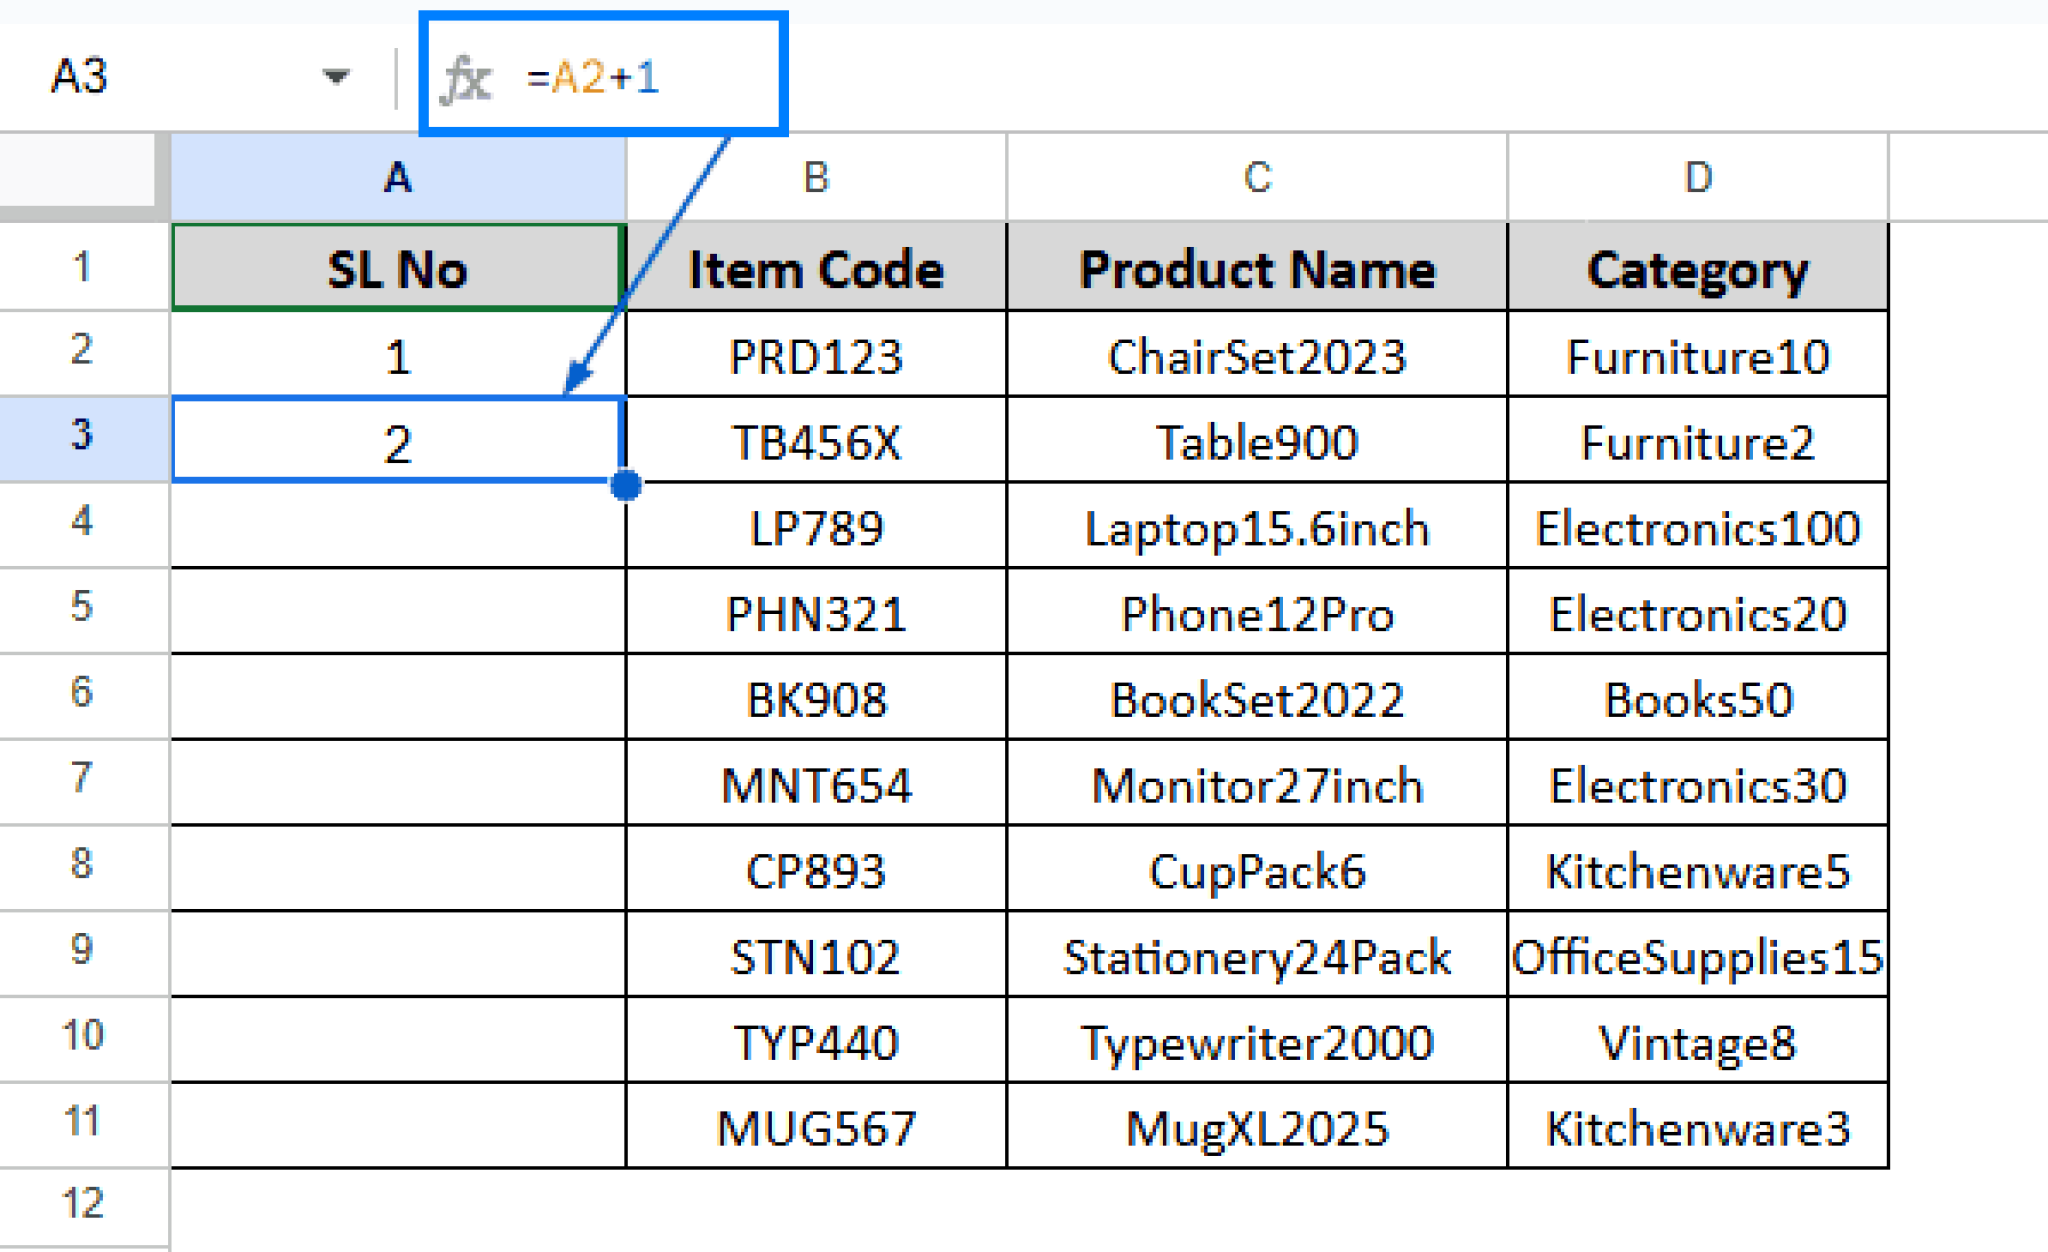
Task: Select the cell containing Laptop15.6inch
Action: point(1256,527)
